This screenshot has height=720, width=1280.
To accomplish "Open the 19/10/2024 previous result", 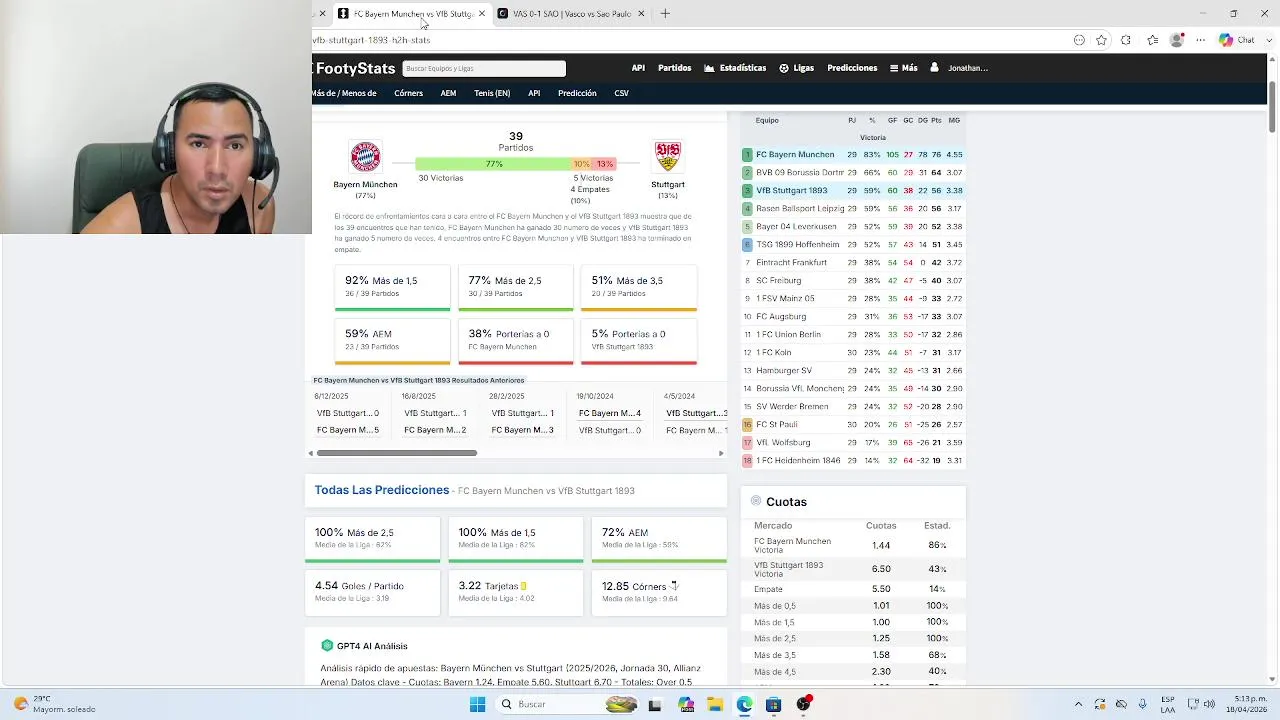I will pyautogui.click(x=609, y=413).
